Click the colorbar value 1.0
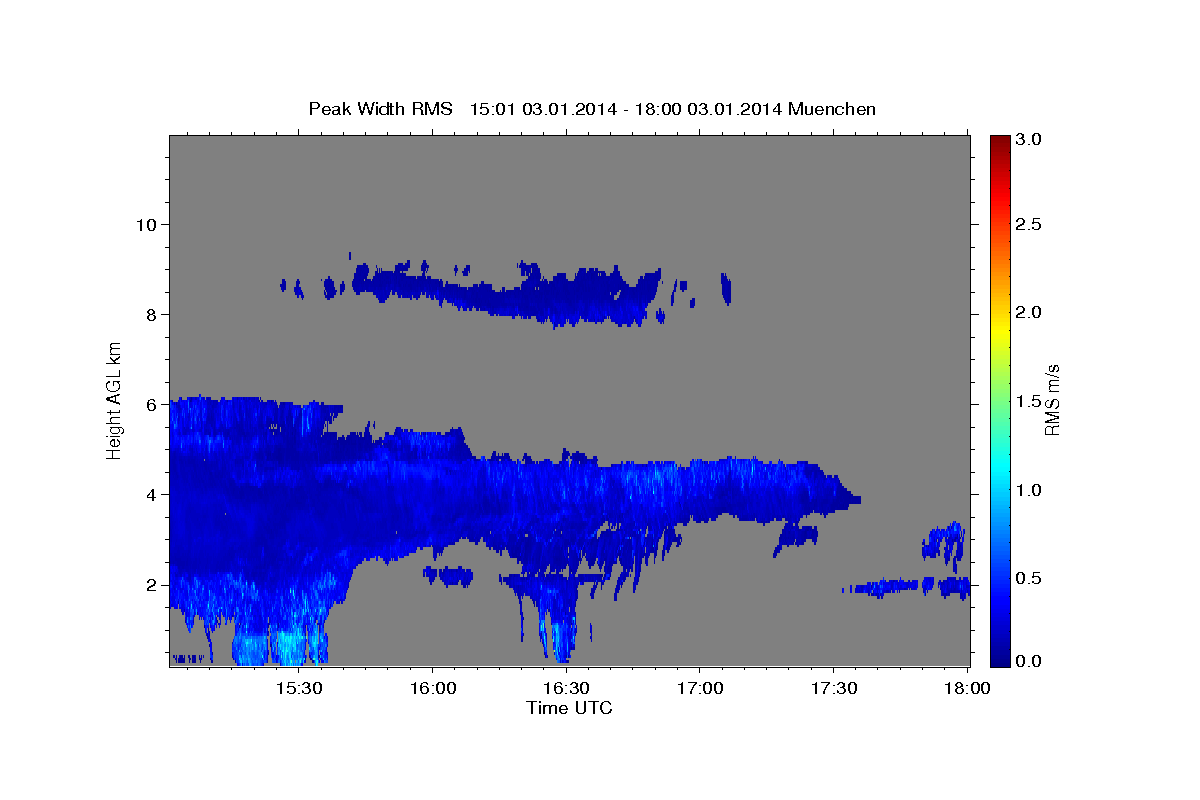The height and width of the screenshot is (800, 1200). (x=1029, y=490)
